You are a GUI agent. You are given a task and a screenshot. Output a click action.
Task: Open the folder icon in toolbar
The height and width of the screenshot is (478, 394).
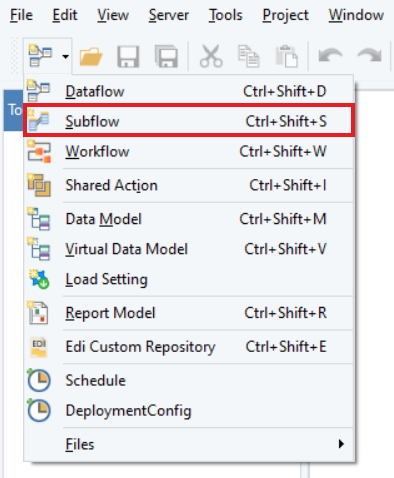(x=91, y=56)
